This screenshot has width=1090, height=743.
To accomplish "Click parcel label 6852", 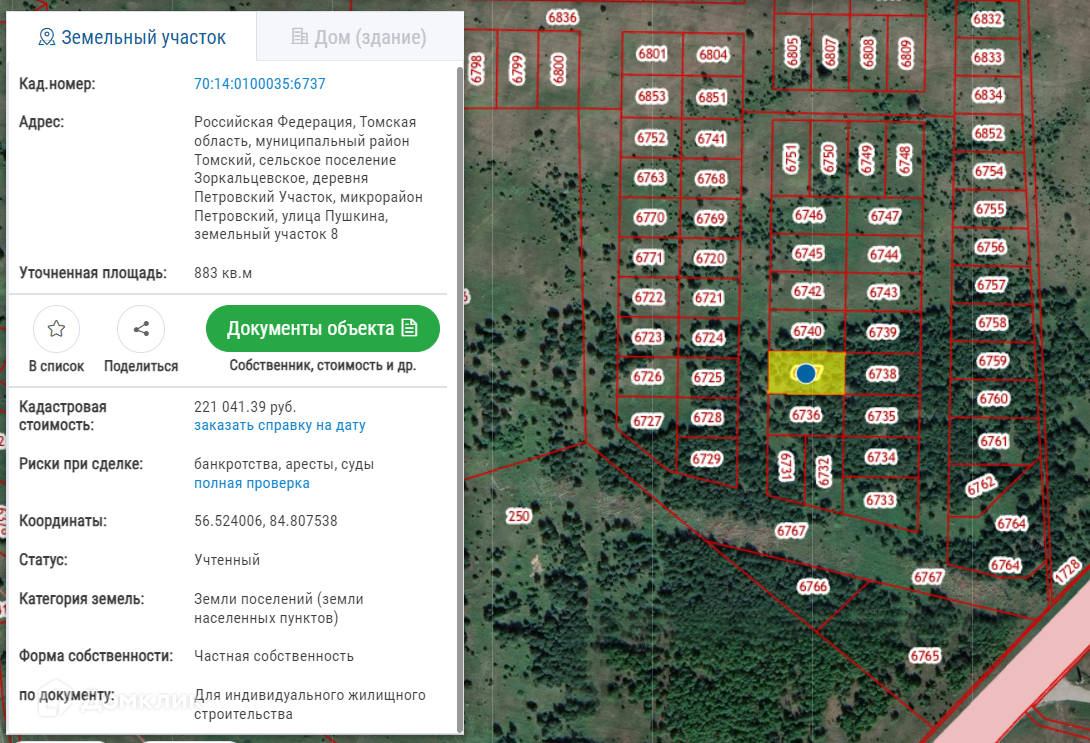I will tap(989, 133).
